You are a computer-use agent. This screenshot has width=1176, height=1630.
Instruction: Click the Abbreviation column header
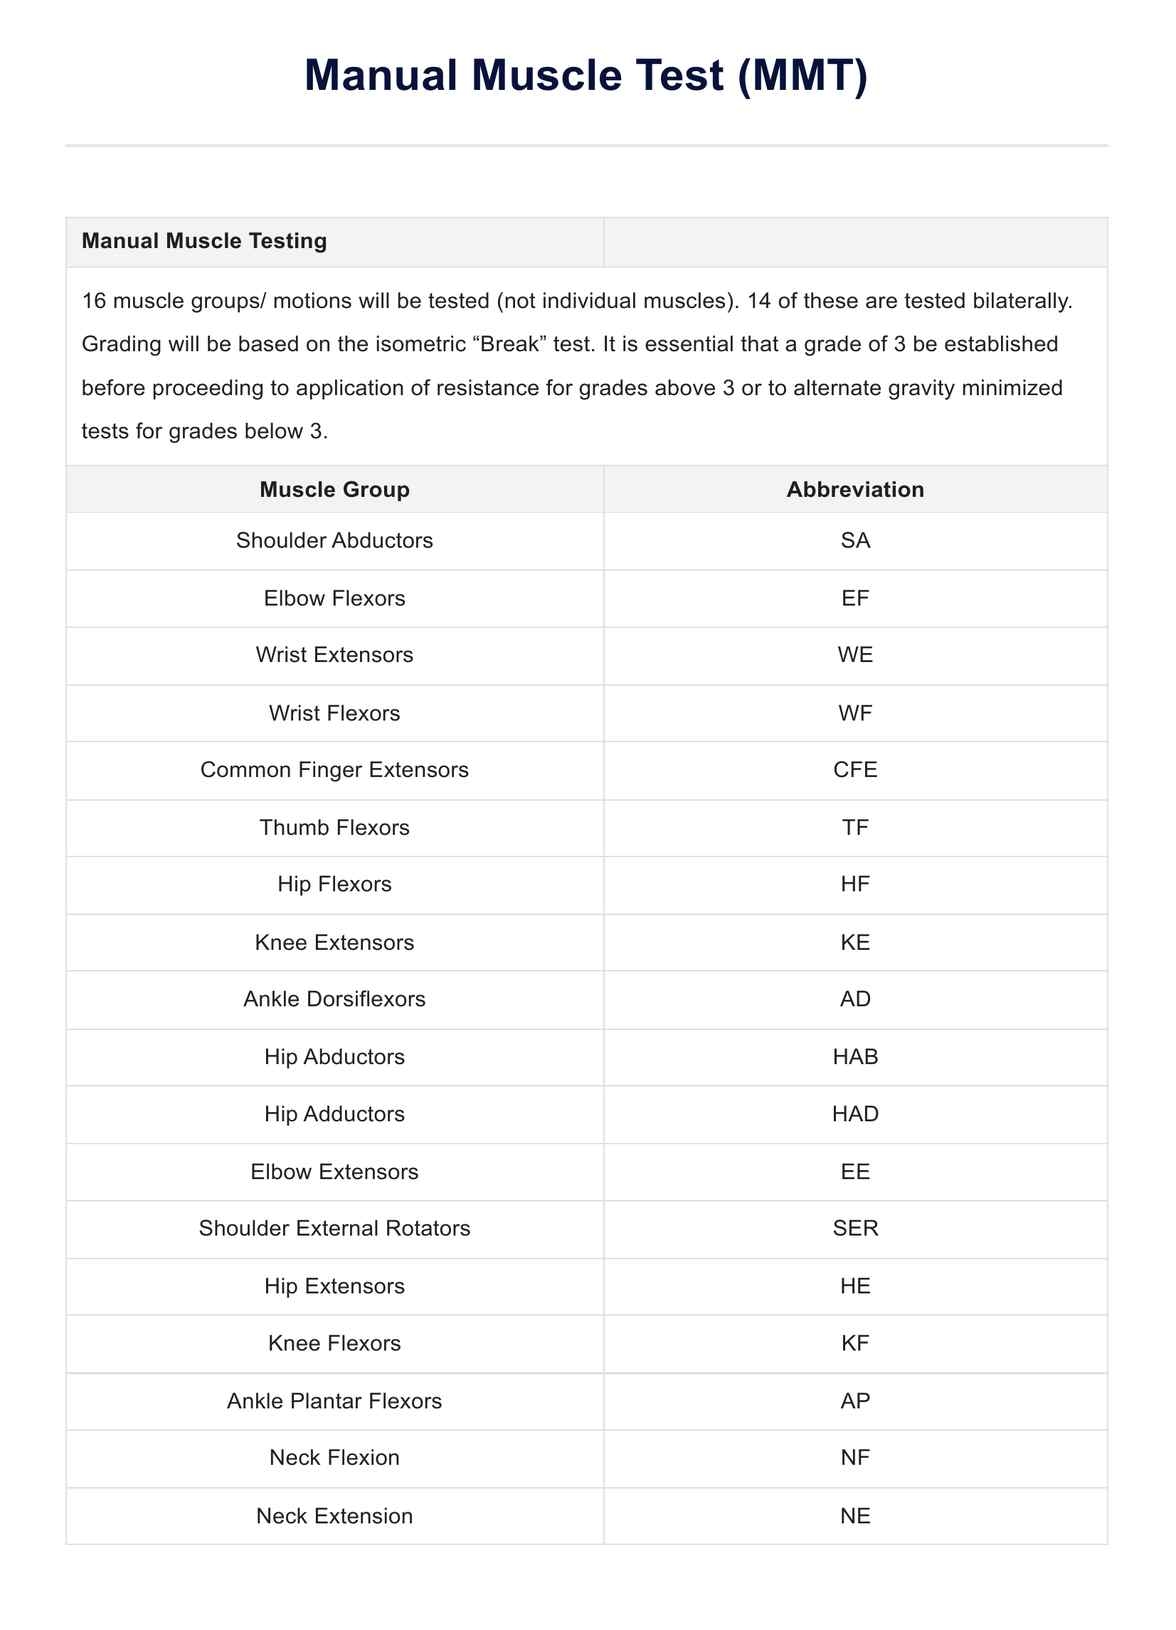855,489
